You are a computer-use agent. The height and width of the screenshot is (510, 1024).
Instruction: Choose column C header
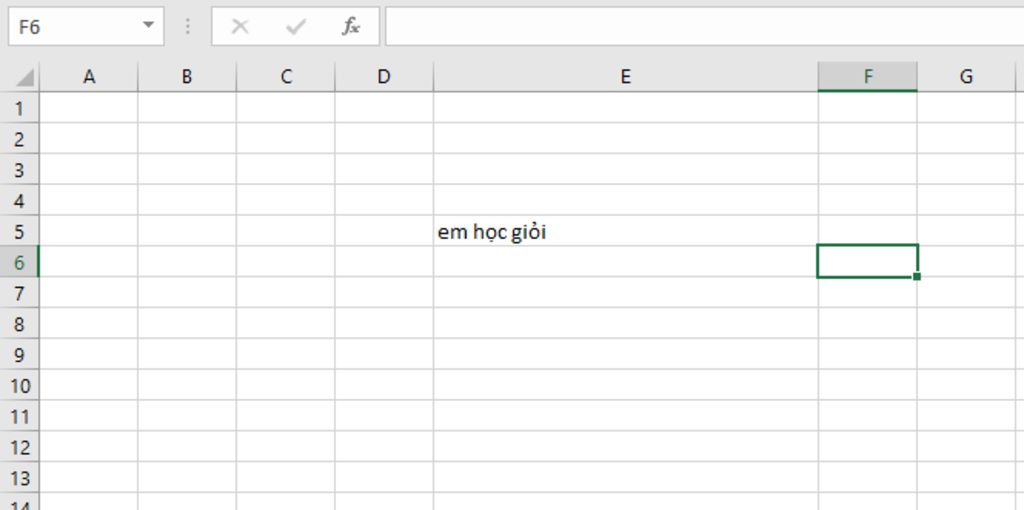[x=285, y=76]
